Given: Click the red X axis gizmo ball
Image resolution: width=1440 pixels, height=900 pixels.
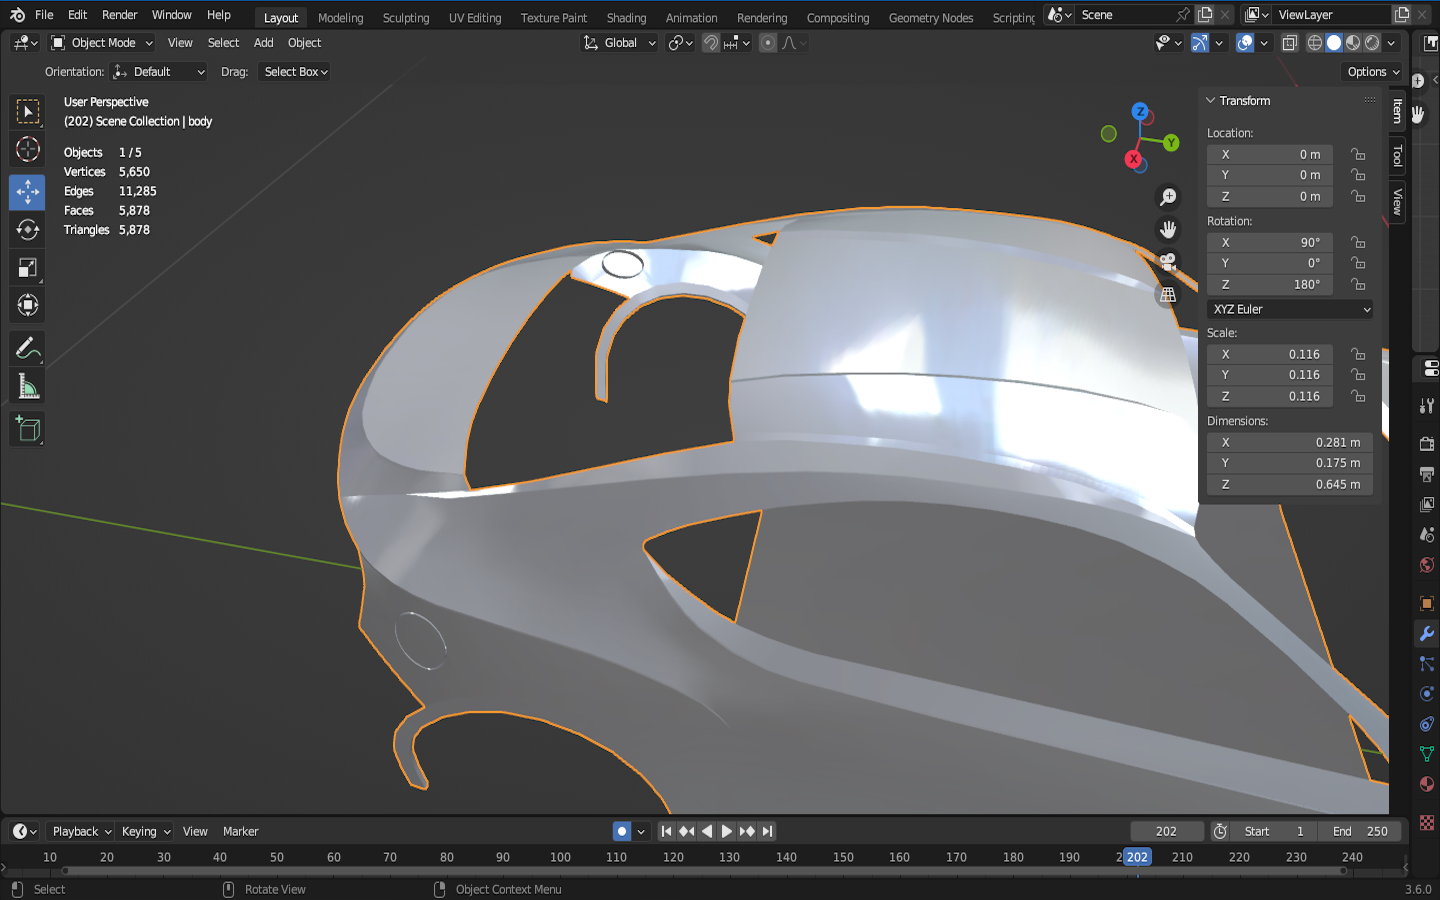Looking at the screenshot, I should pyautogui.click(x=1133, y=159).
